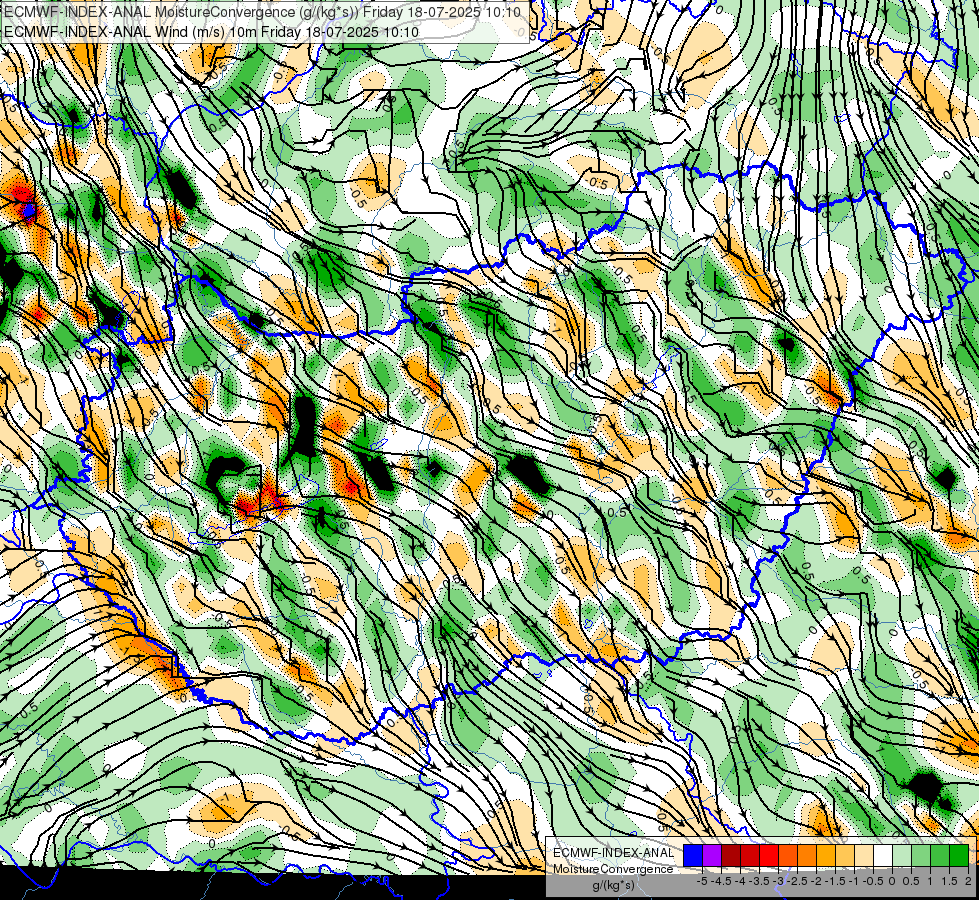Click the palest green swatch between 0 and 0.5
The width and height of the screenshot is (979, 900).
902,855
